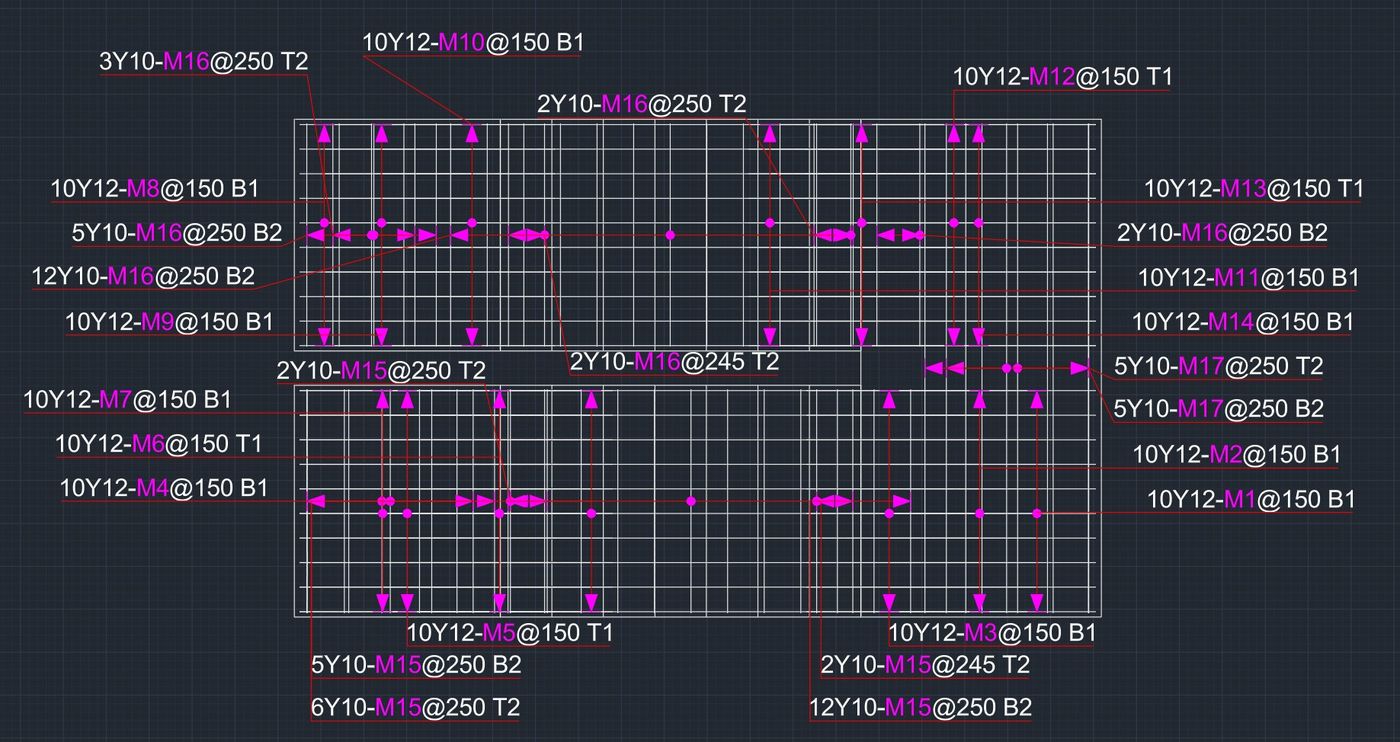Select the 10Y12-M7@150 B1 label
Image resolution: width=1400 pixels, height=742 pixels.
pos(127,400)
